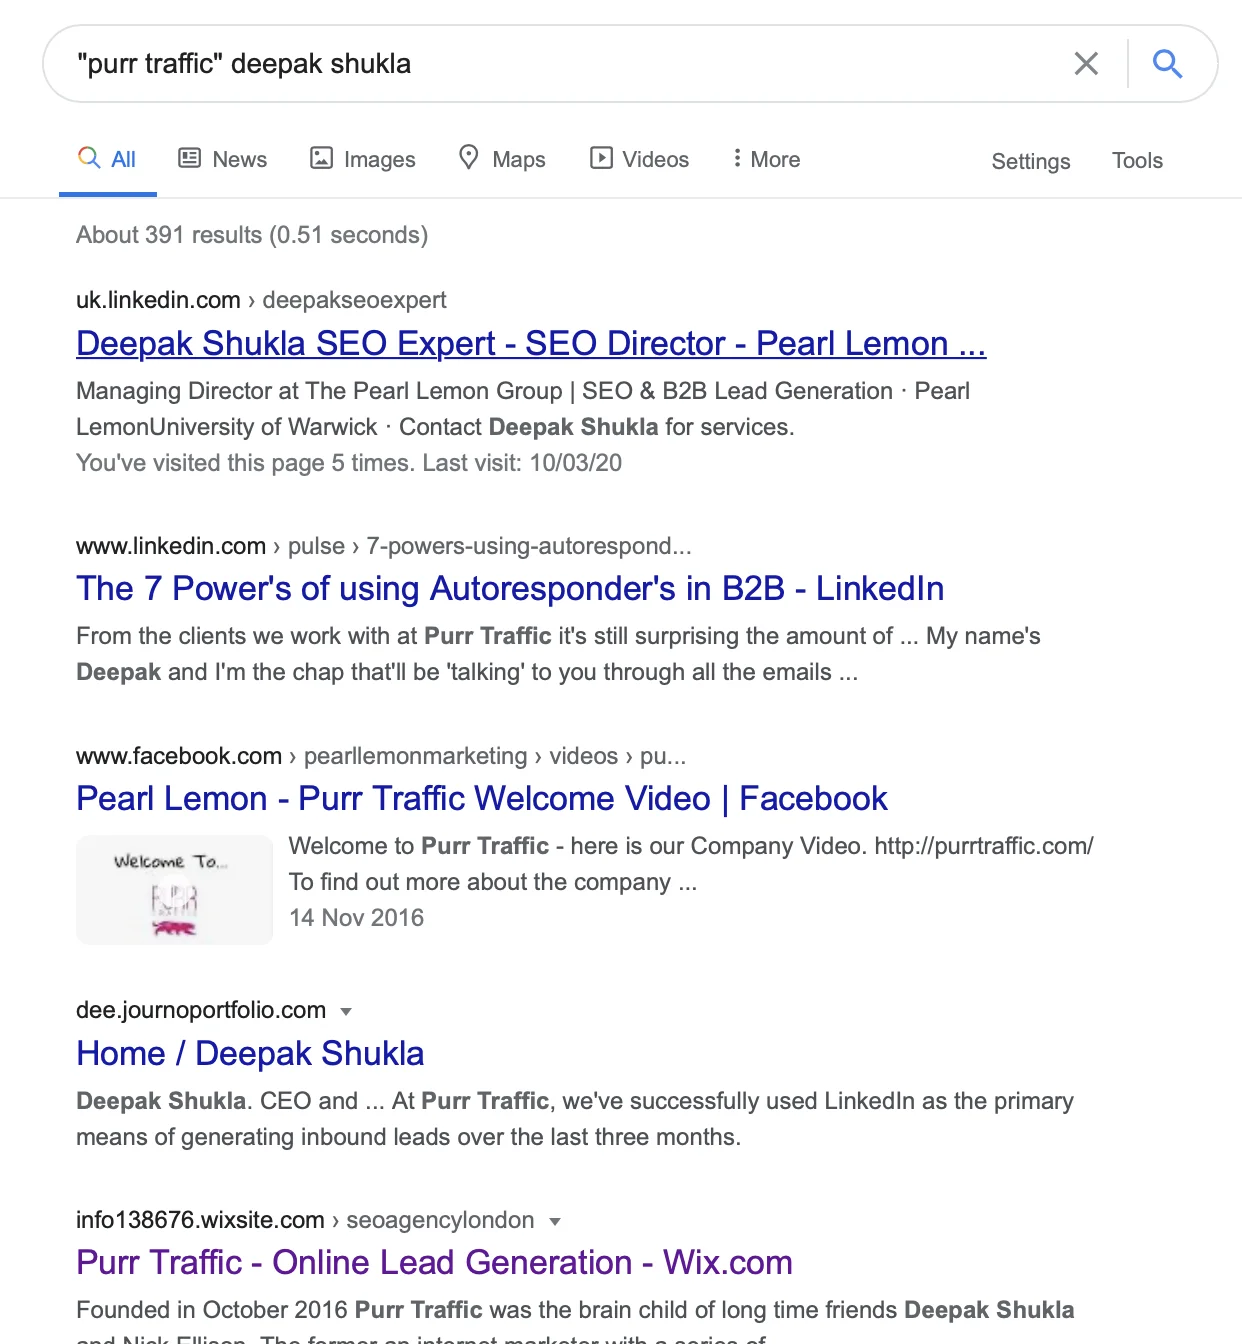Click the All tab magnifier icon

89,158
